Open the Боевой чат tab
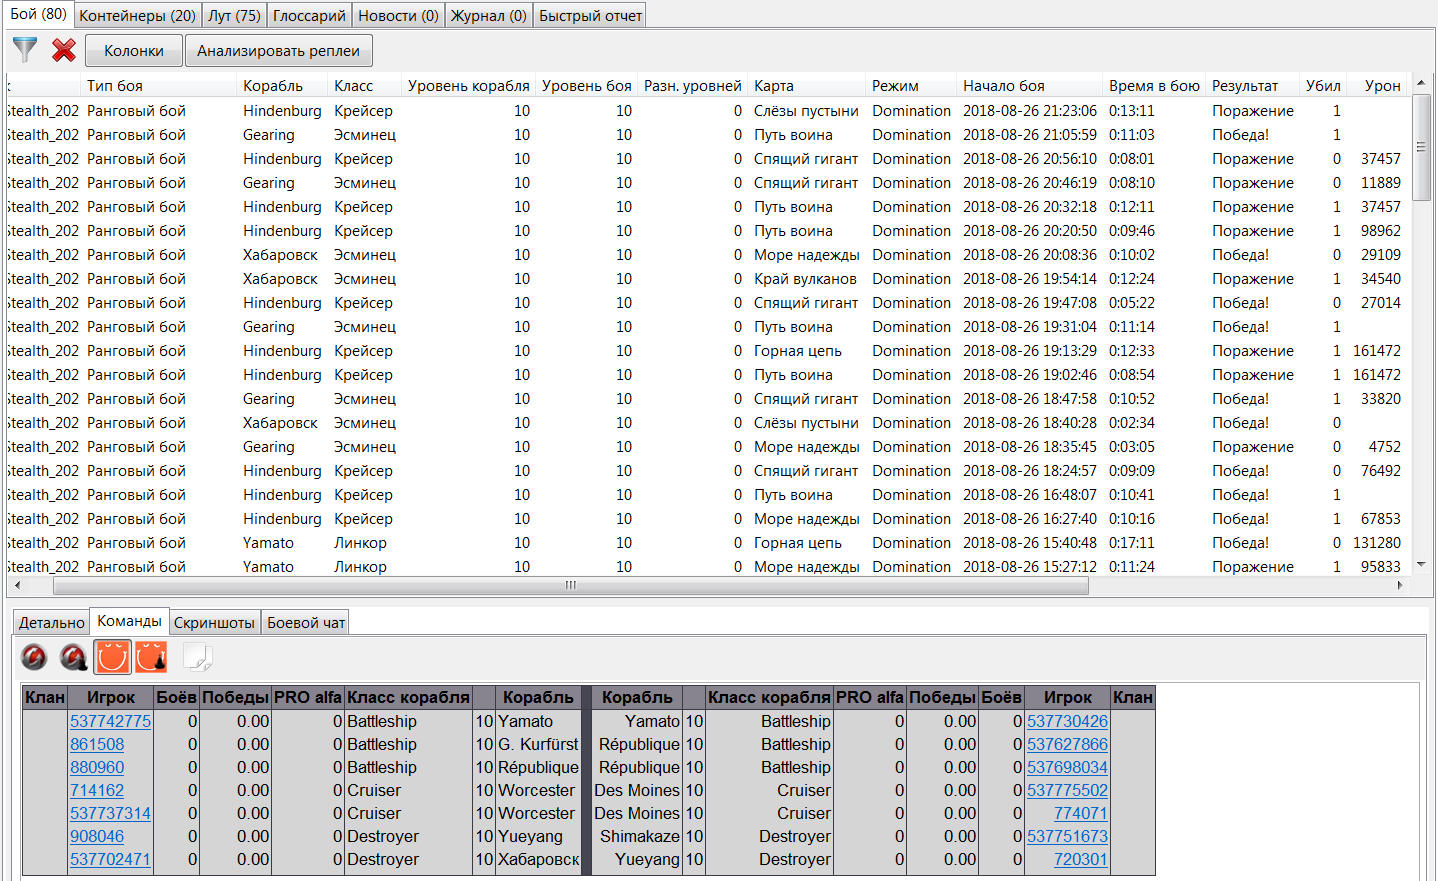Screen dimensions: 1438x881 pos(306,623)
